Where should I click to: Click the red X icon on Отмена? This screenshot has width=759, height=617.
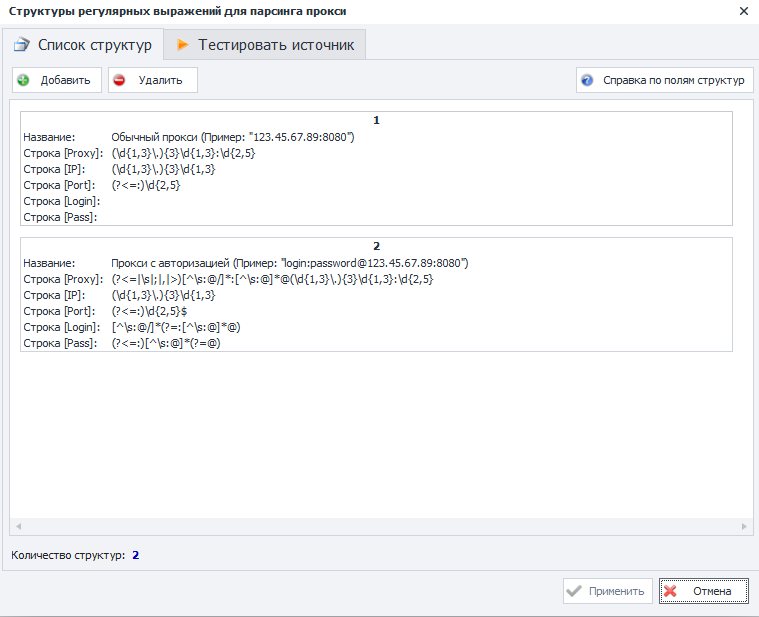click(671, 591)
